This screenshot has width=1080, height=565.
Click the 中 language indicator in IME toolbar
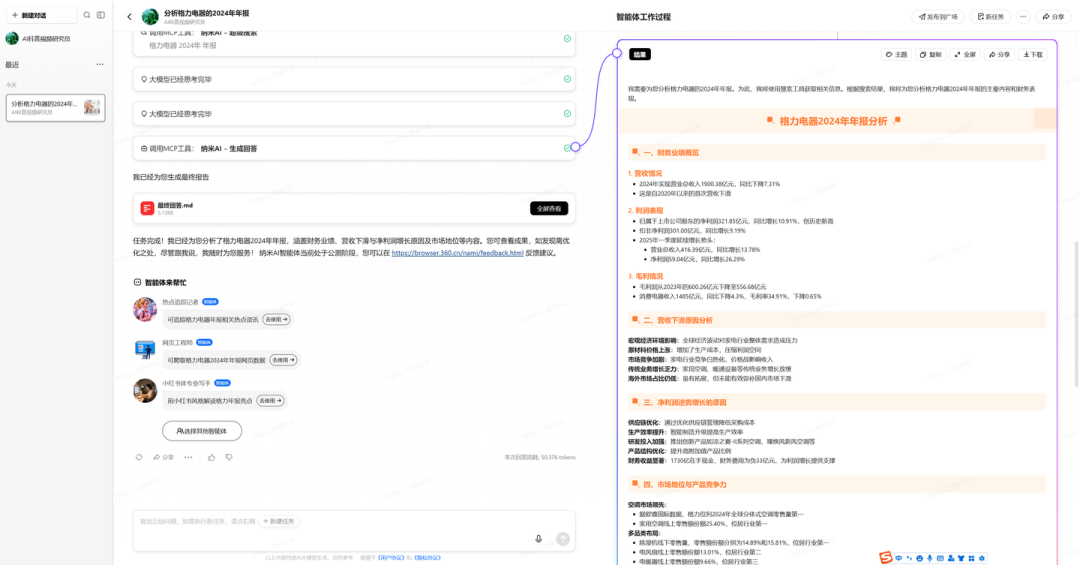(899, 558)
